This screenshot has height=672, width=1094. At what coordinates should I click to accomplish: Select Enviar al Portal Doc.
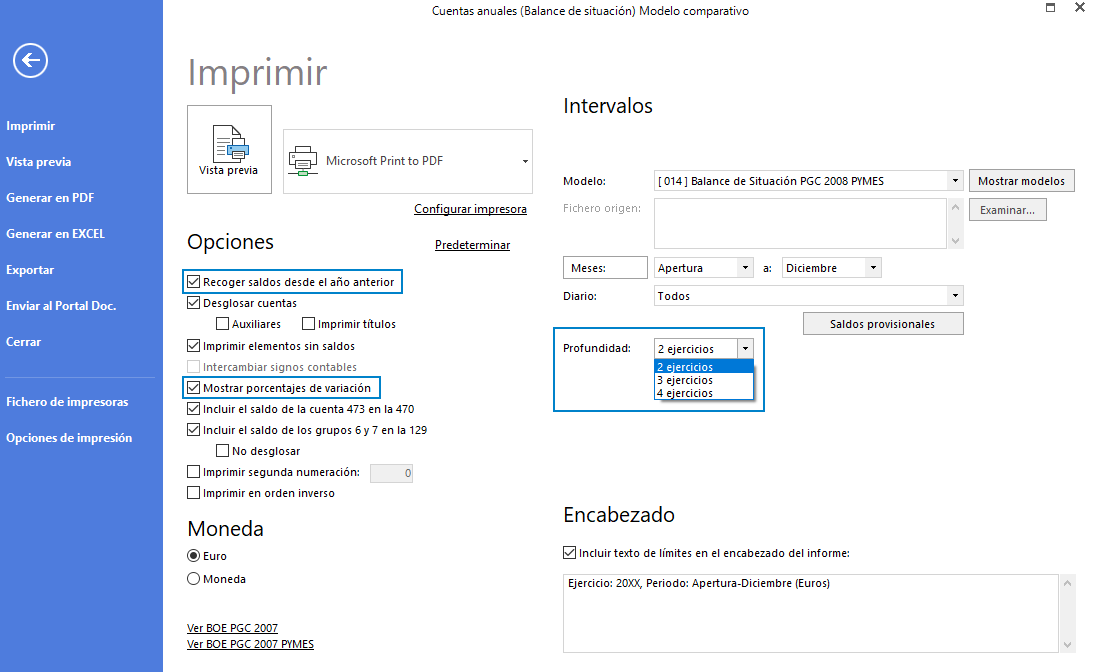(61, 306)
